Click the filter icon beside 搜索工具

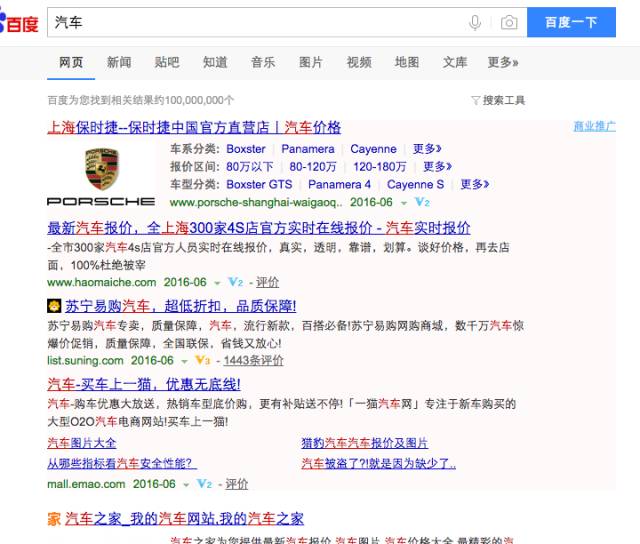coord(475,100)
